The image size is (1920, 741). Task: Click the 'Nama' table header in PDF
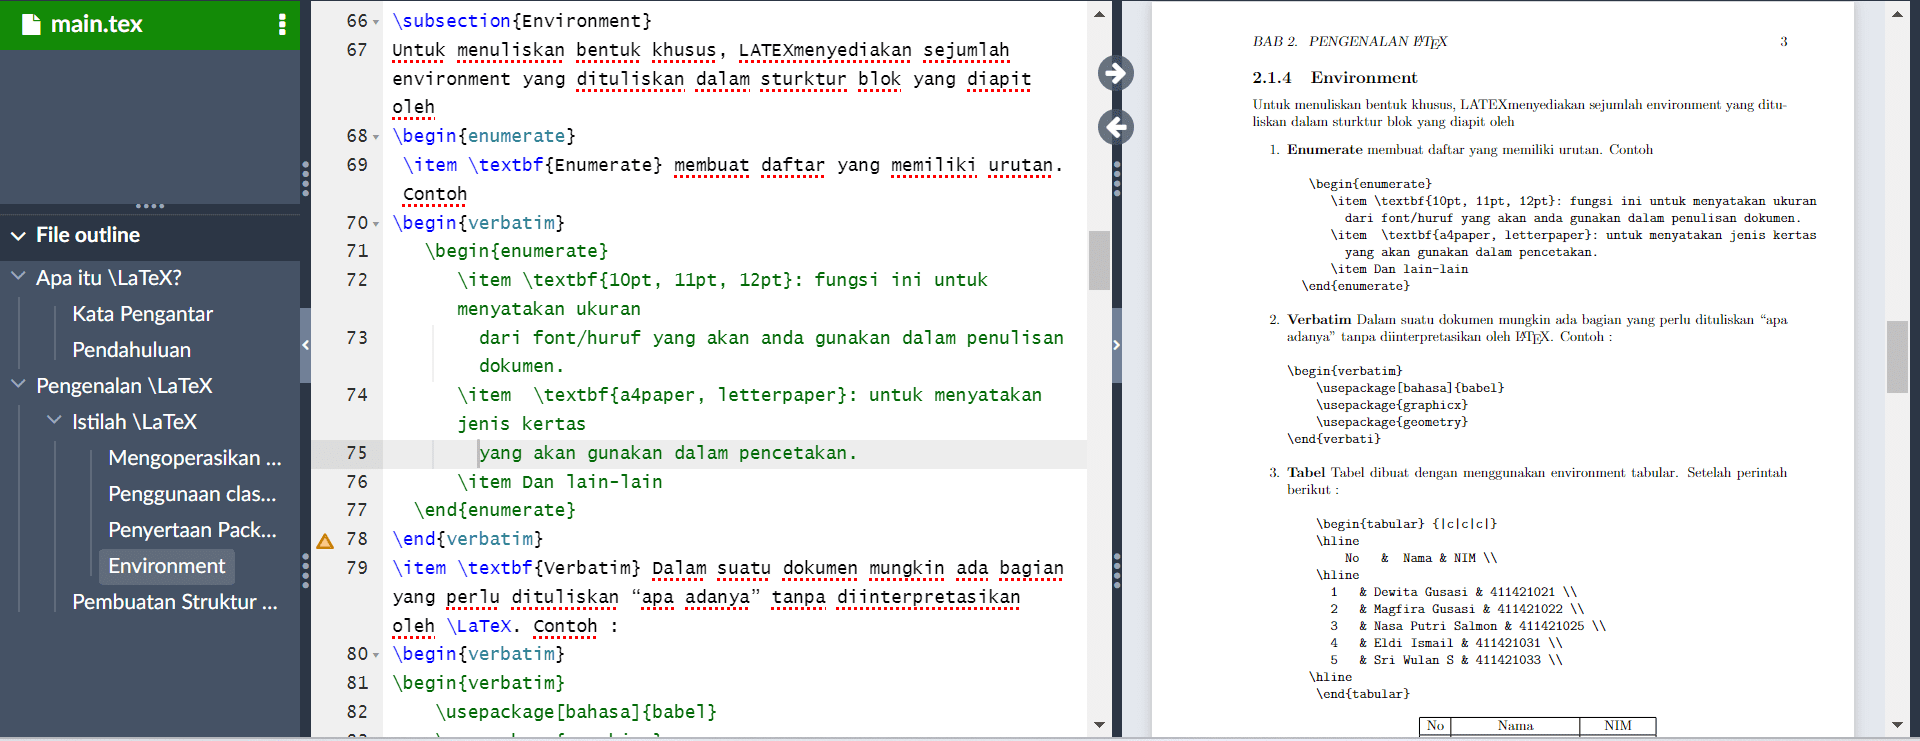(x=1515, y=726)
